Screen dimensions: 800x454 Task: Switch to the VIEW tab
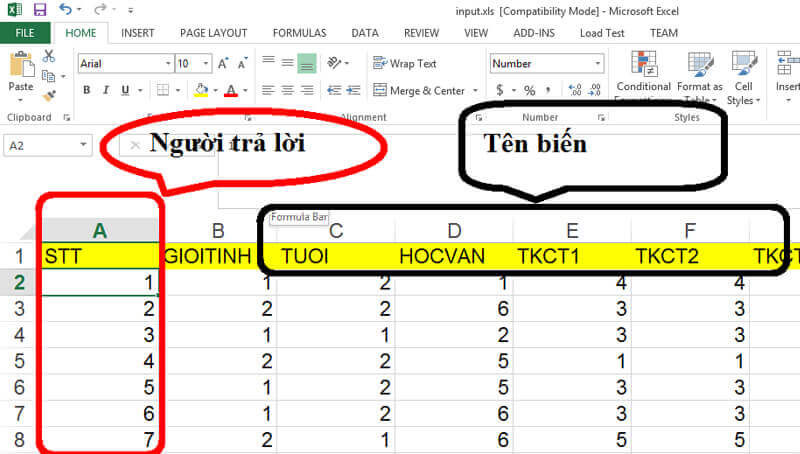click(x=476, y=33)
